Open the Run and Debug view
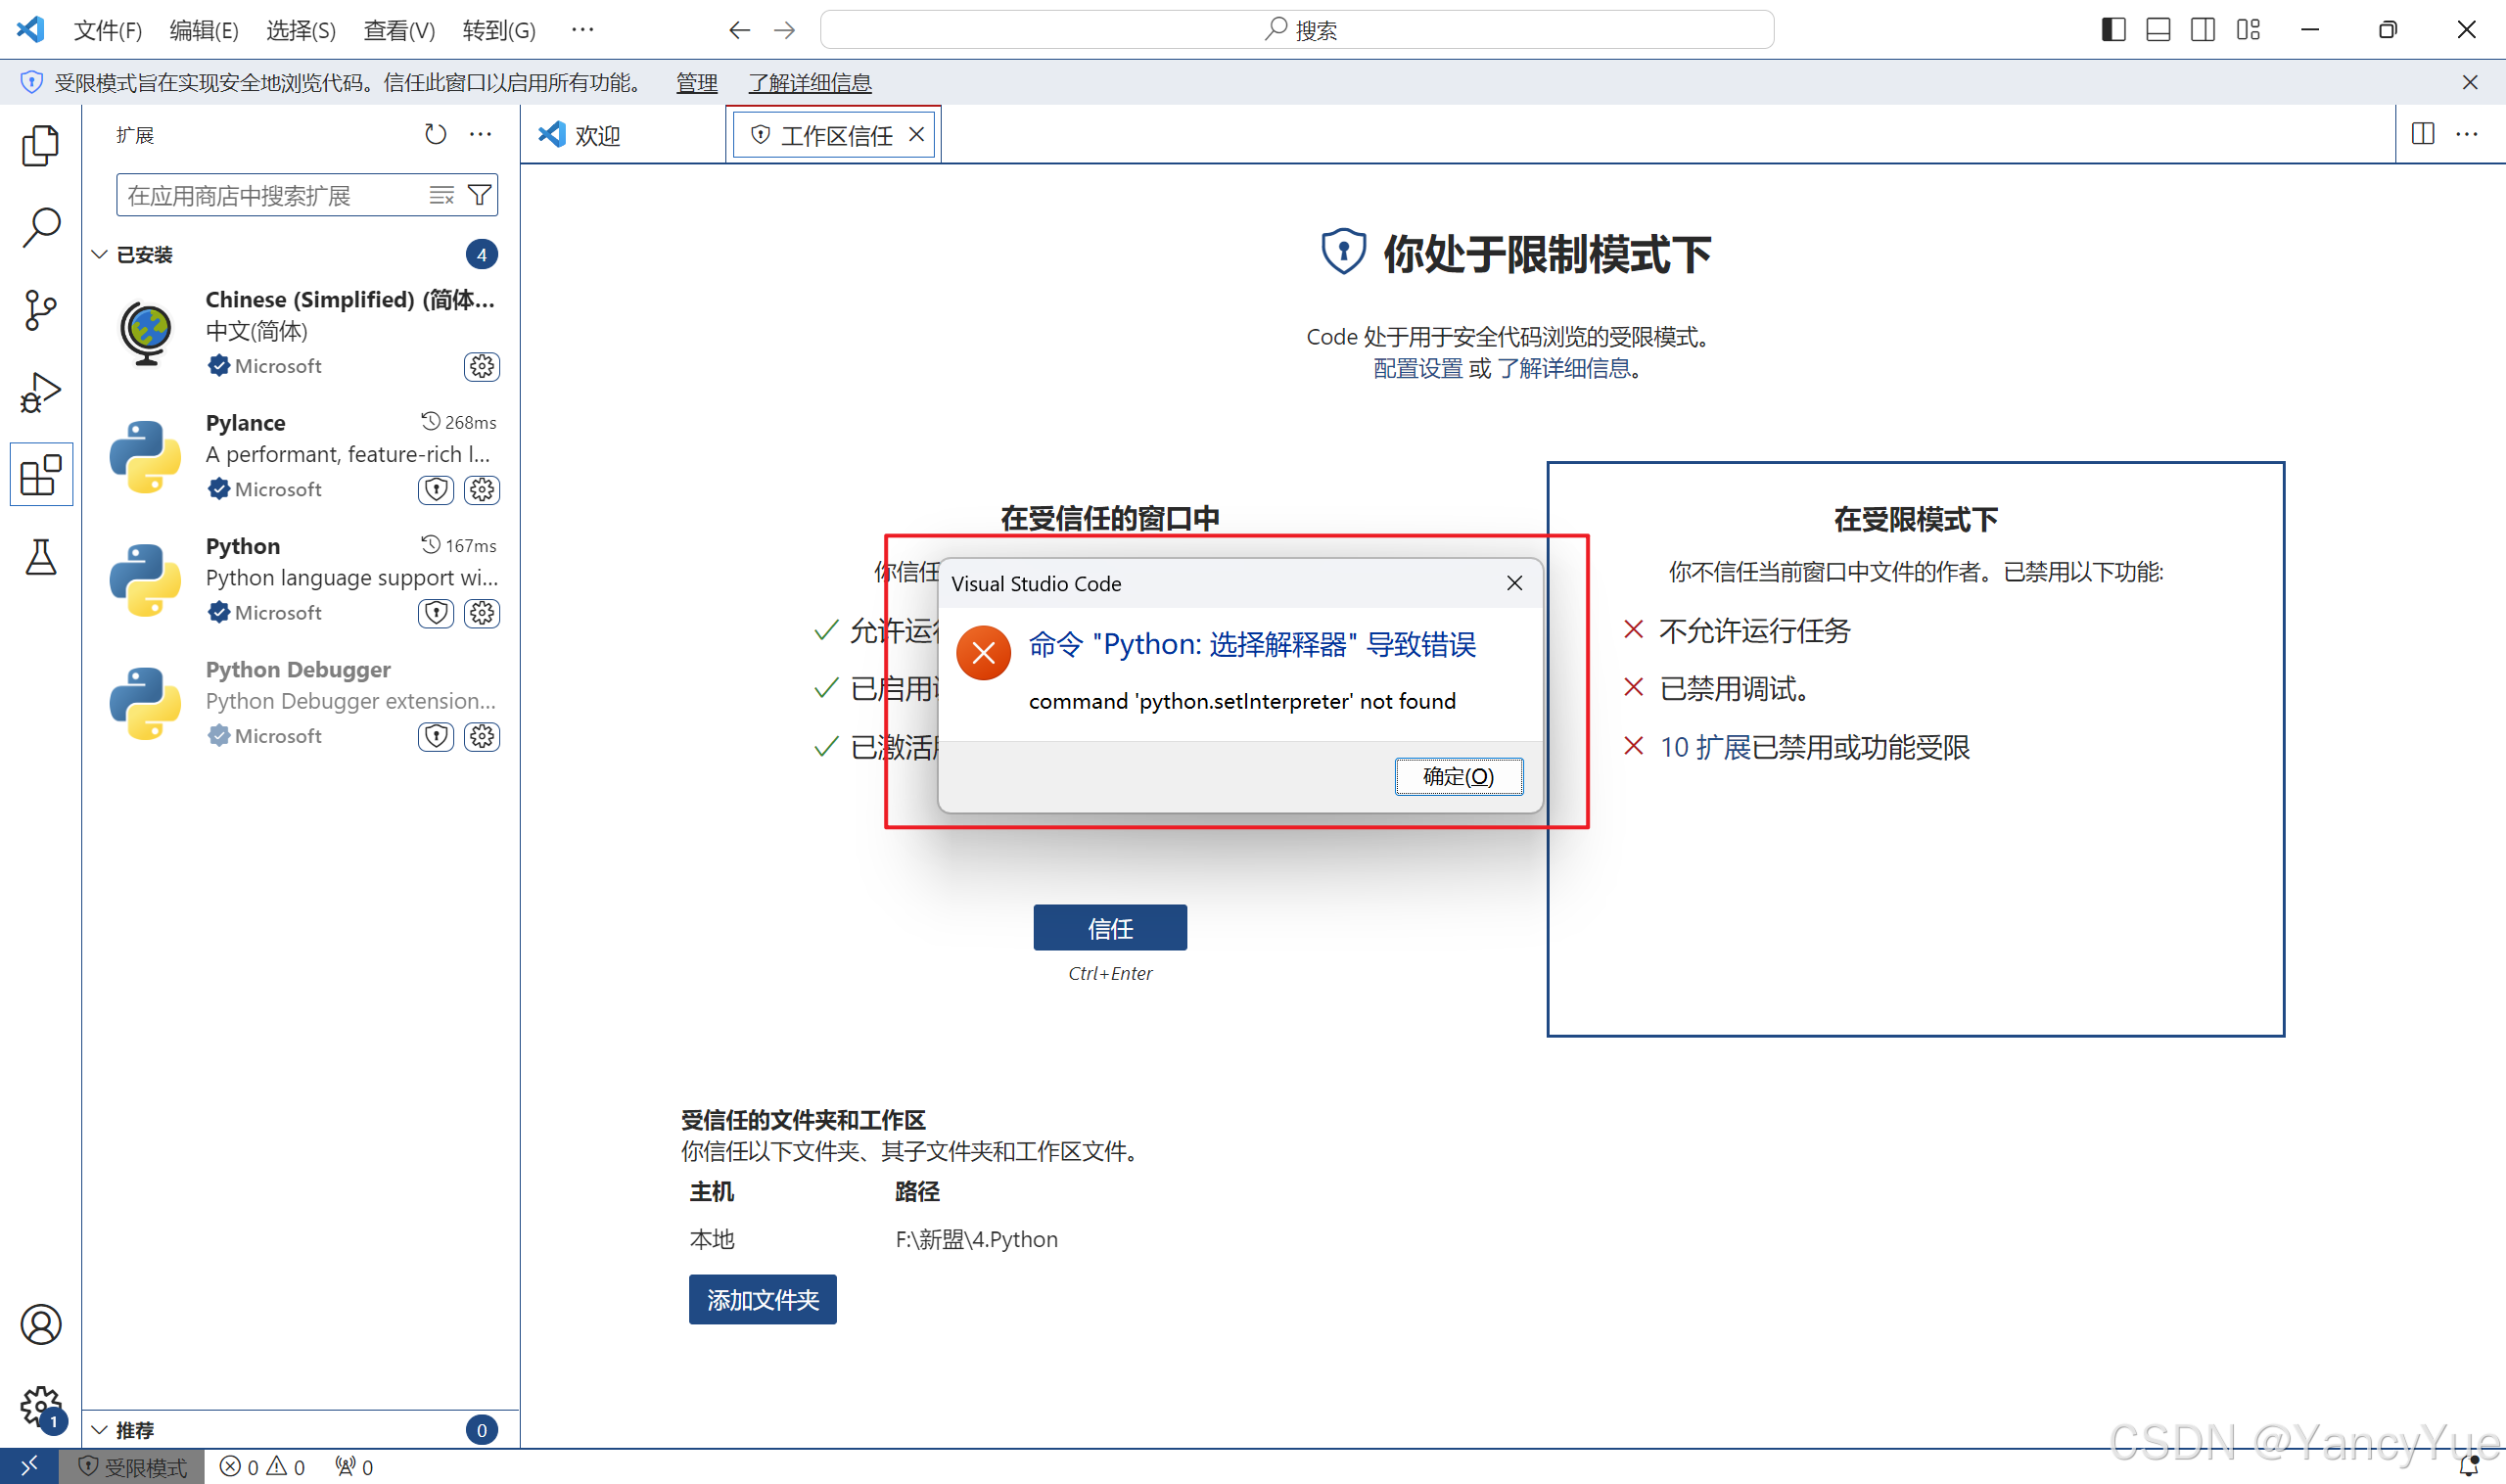The height and width of the screenshot is (1484, 2506). [40, 392]
